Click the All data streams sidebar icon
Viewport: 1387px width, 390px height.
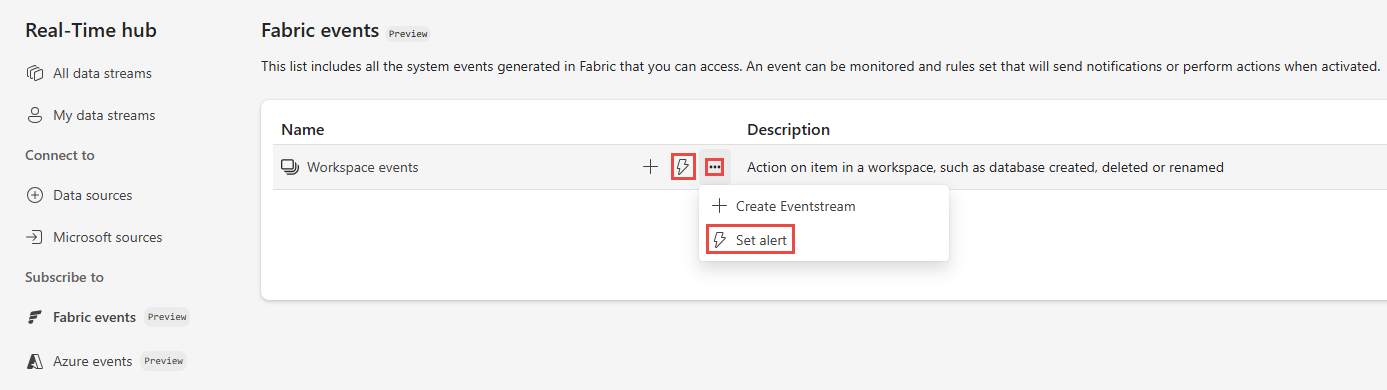tap(34, 73)
